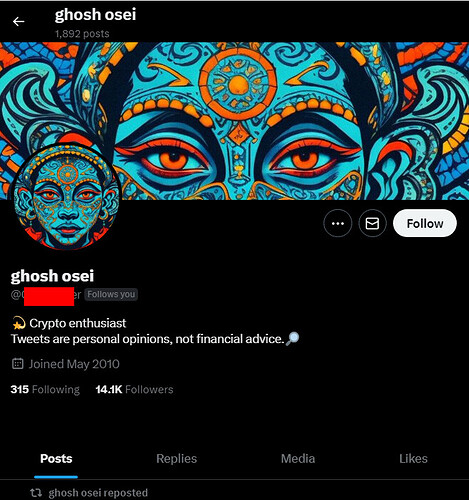This screenshot has width=469, height=500.
Task: Click the magnifying glass emoji in bio
Action: click(x=293, y=339)
